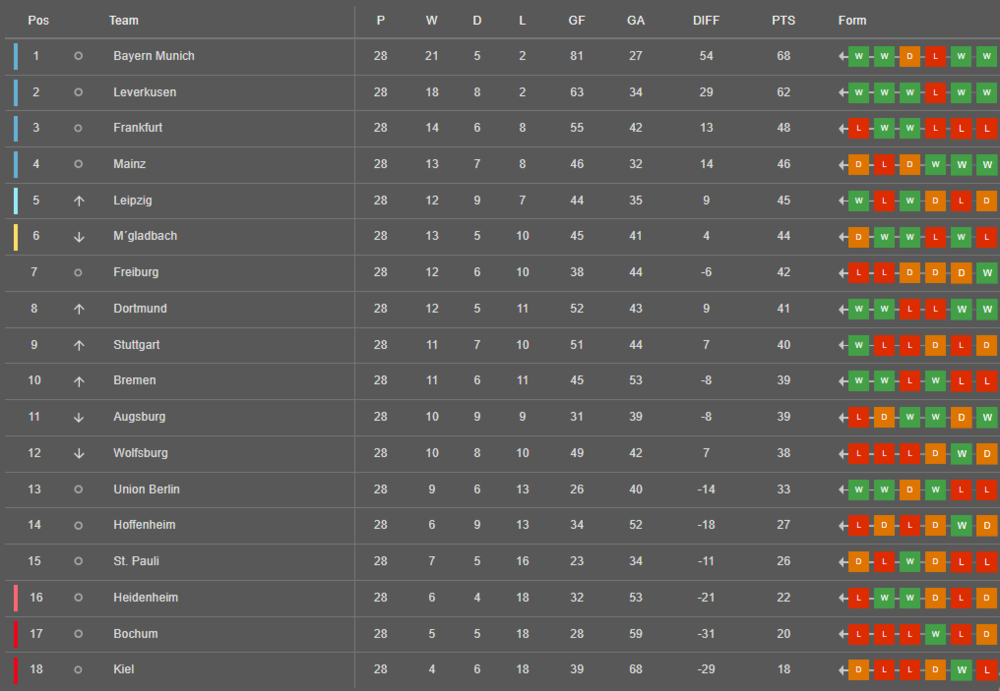Open the Union Berlin team link

pos(147,489)
